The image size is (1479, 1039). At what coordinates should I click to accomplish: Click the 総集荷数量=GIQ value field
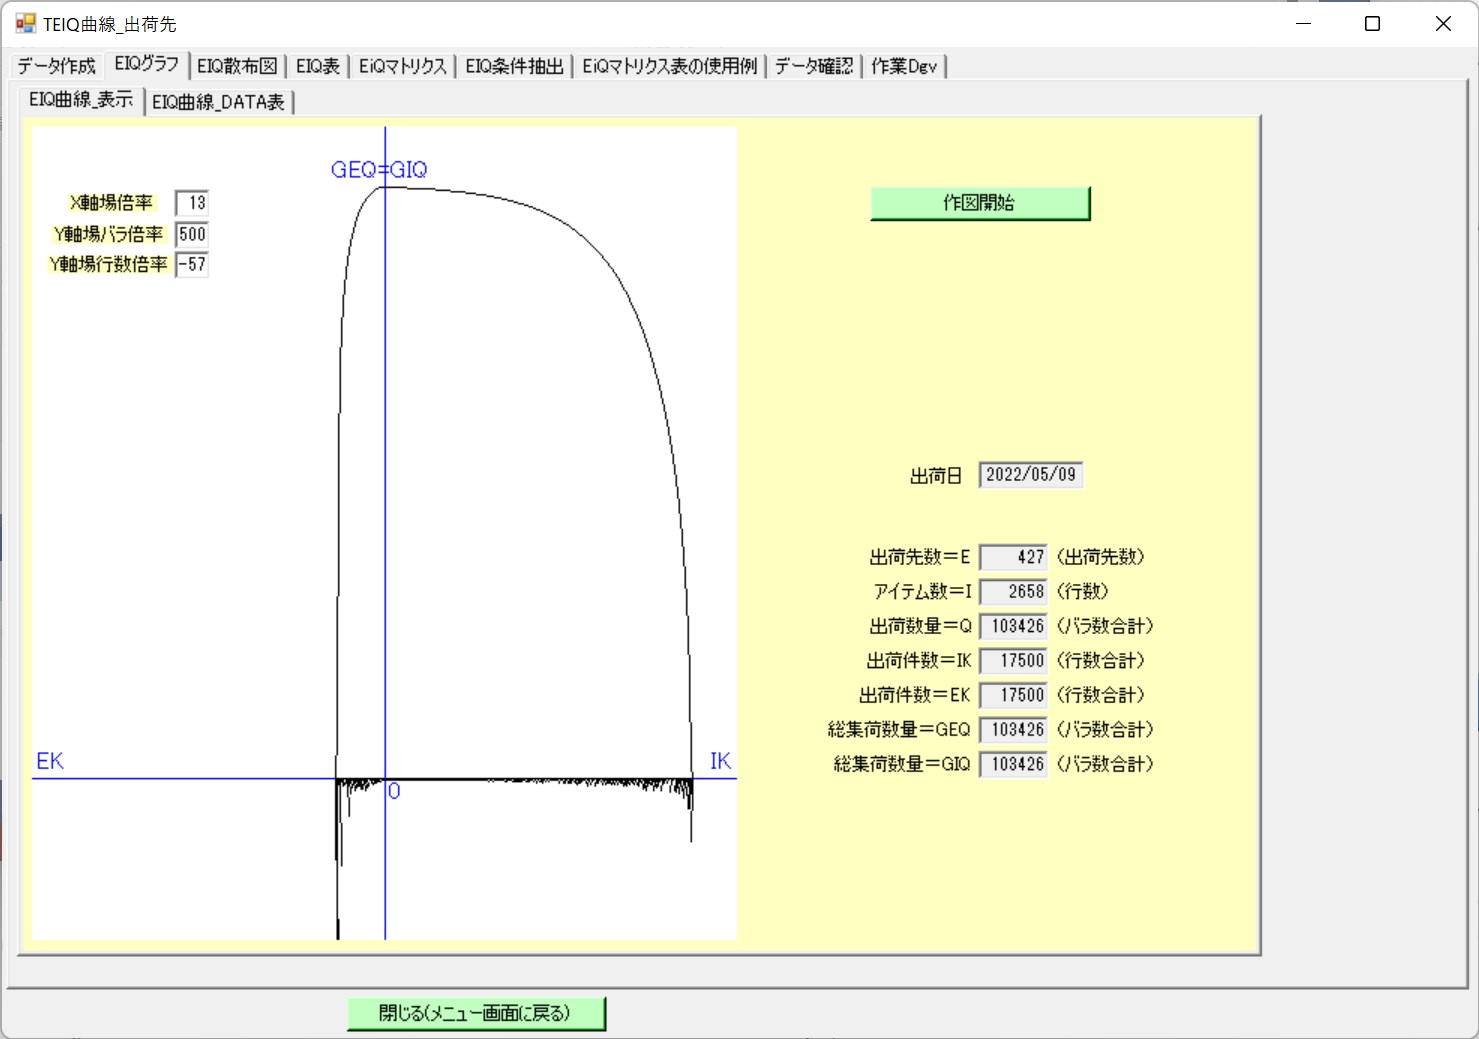point(1013,764)
